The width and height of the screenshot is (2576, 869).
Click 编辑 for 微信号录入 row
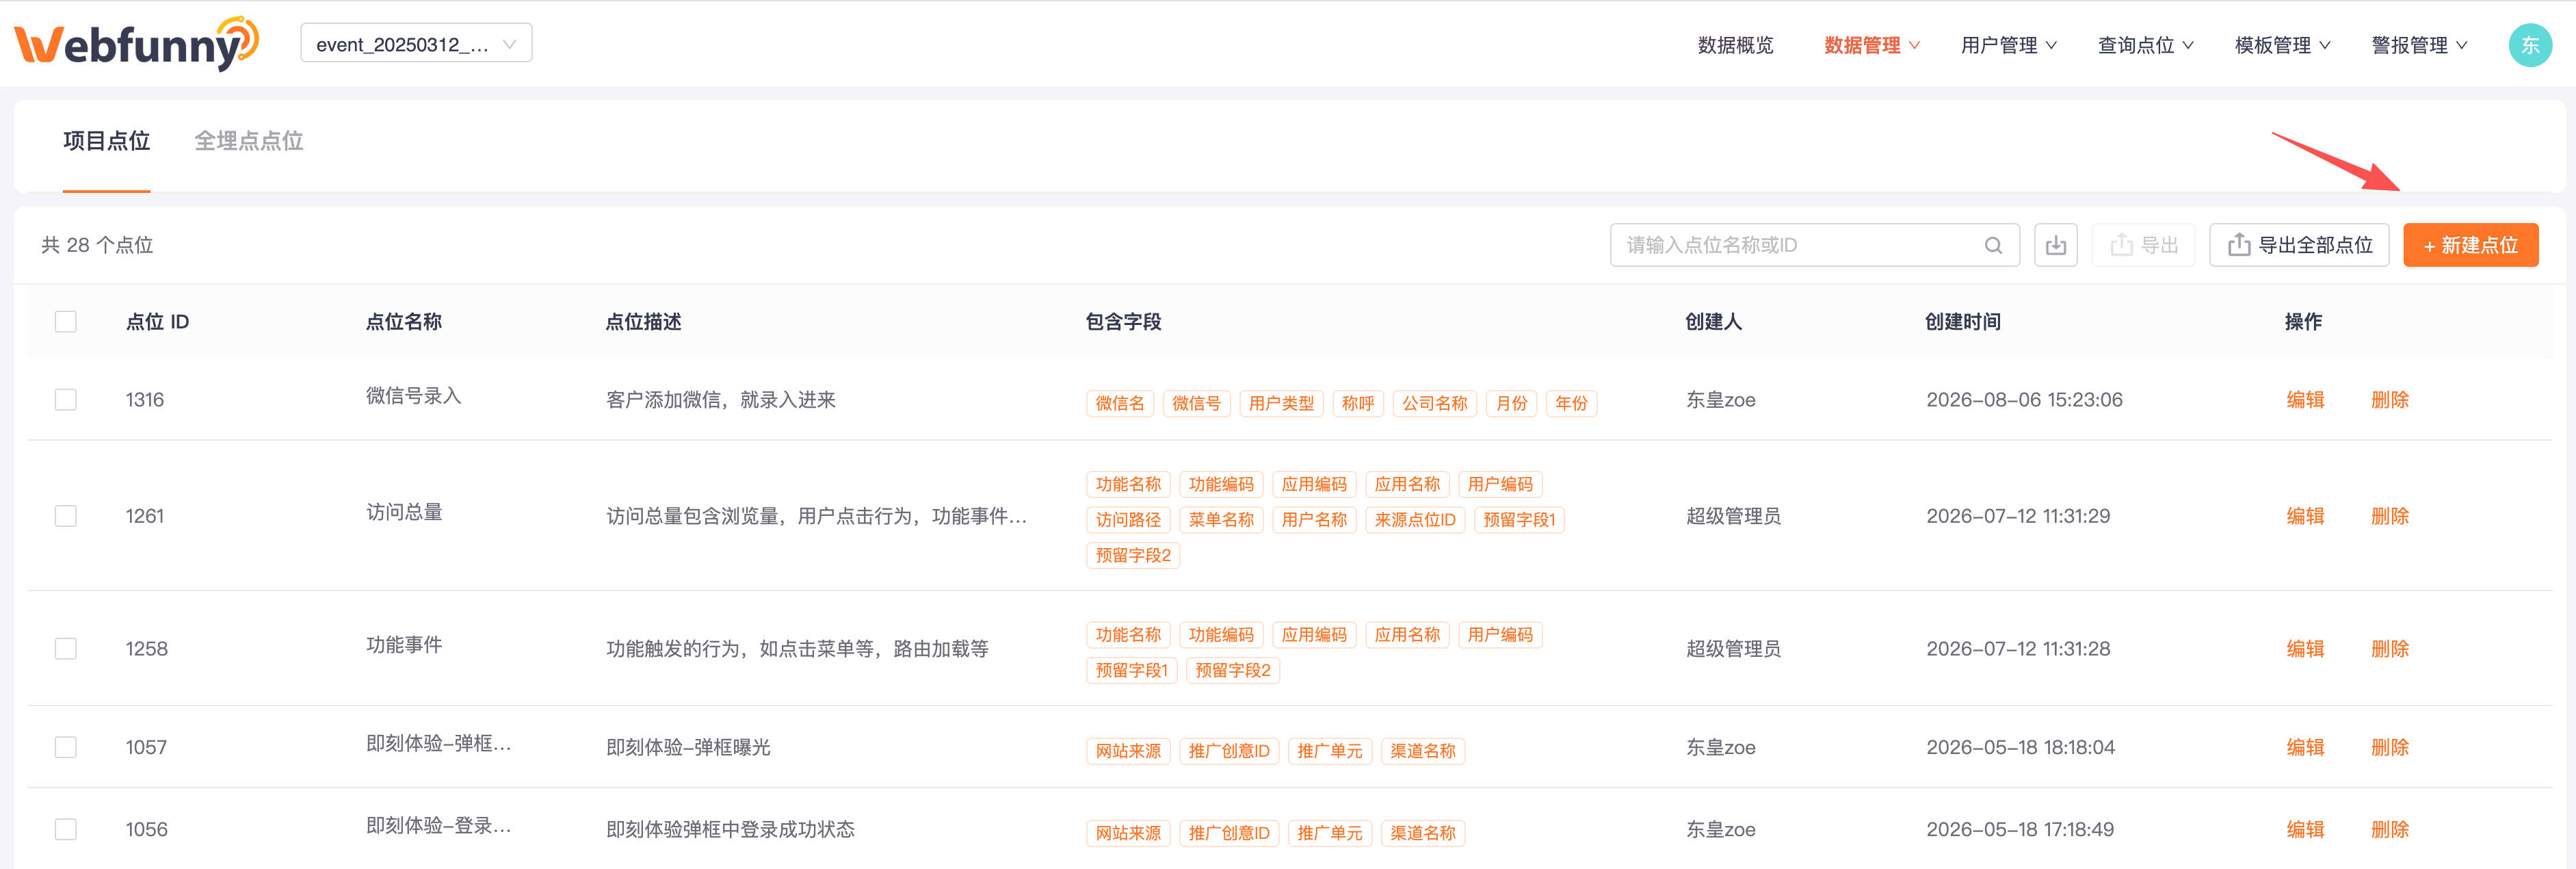point(2305,400)
